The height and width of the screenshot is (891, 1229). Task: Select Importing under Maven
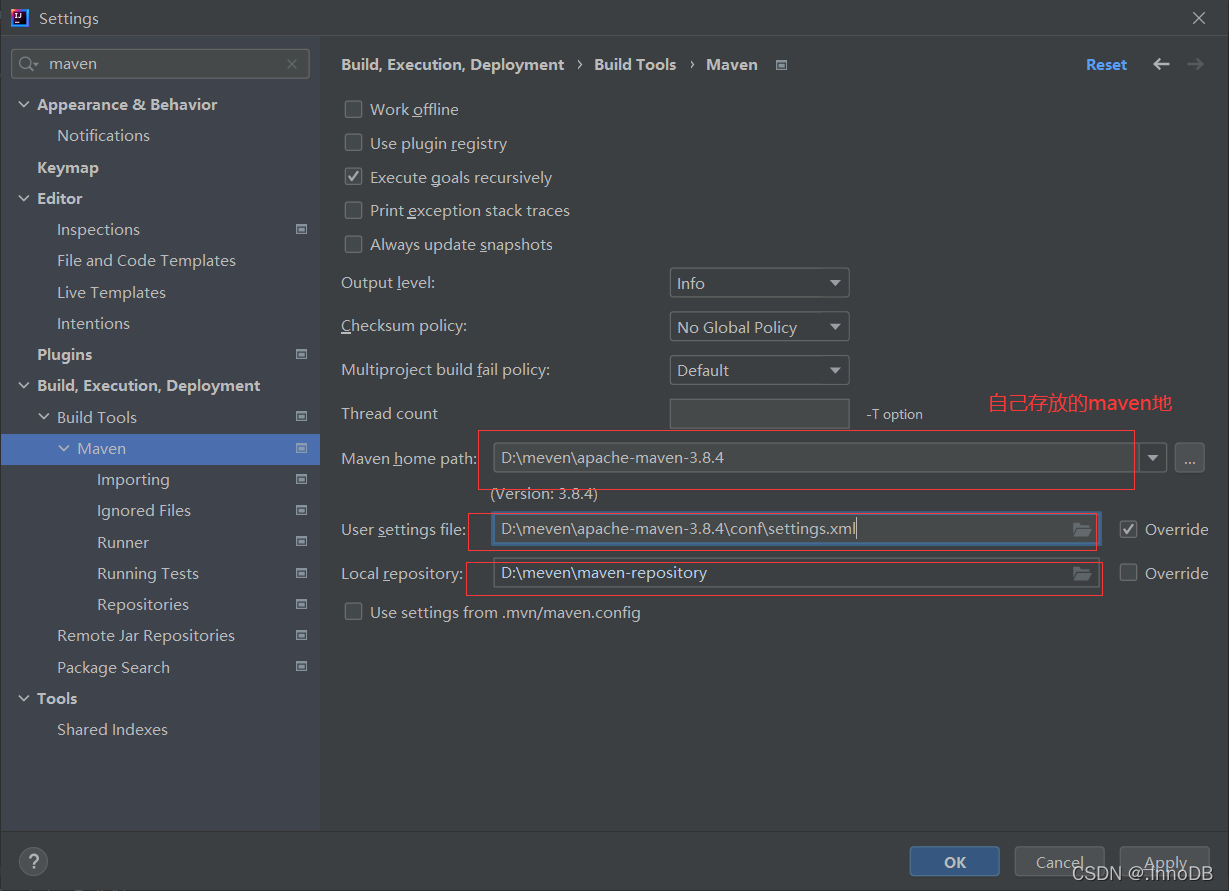[133, 479]
